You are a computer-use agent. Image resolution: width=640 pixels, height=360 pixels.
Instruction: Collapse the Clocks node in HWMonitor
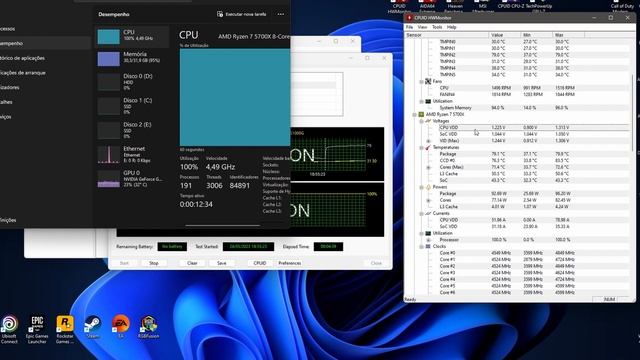click(421, 247)
